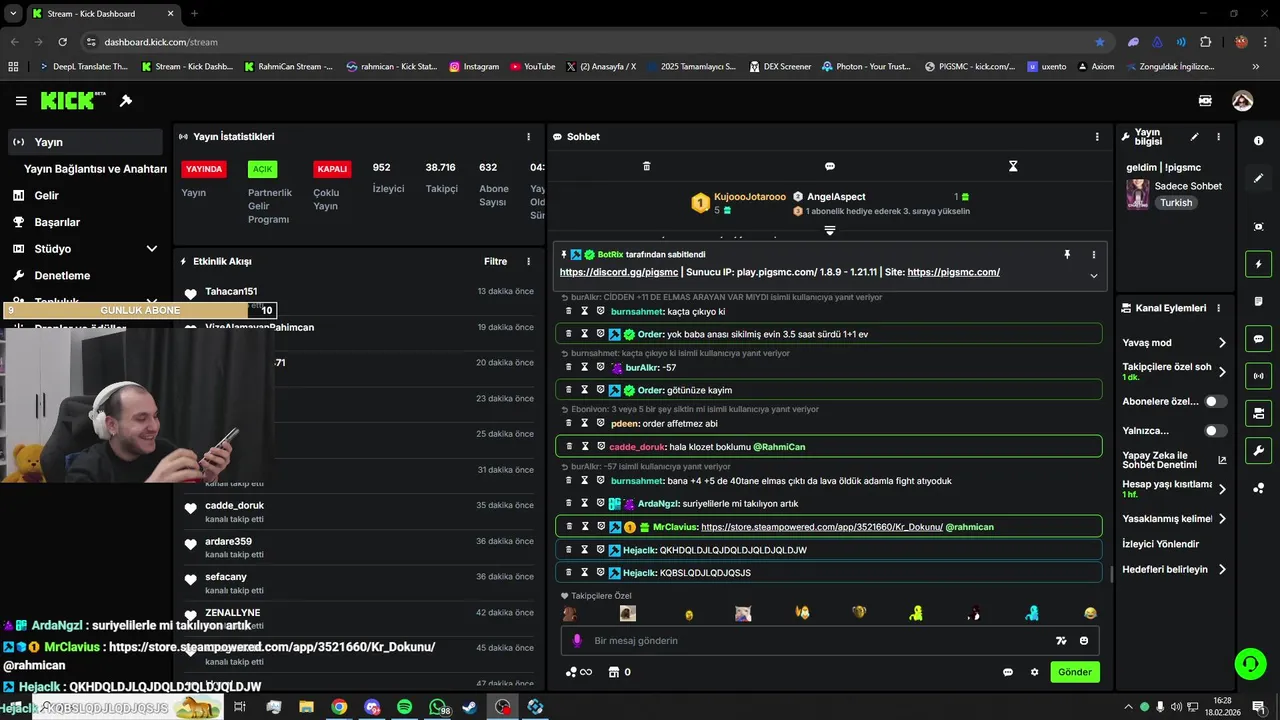Viewport: 1280px width, 720px height.
Task: Toggle the Yalnızca... switch
Action: [x=1215, y=431]
